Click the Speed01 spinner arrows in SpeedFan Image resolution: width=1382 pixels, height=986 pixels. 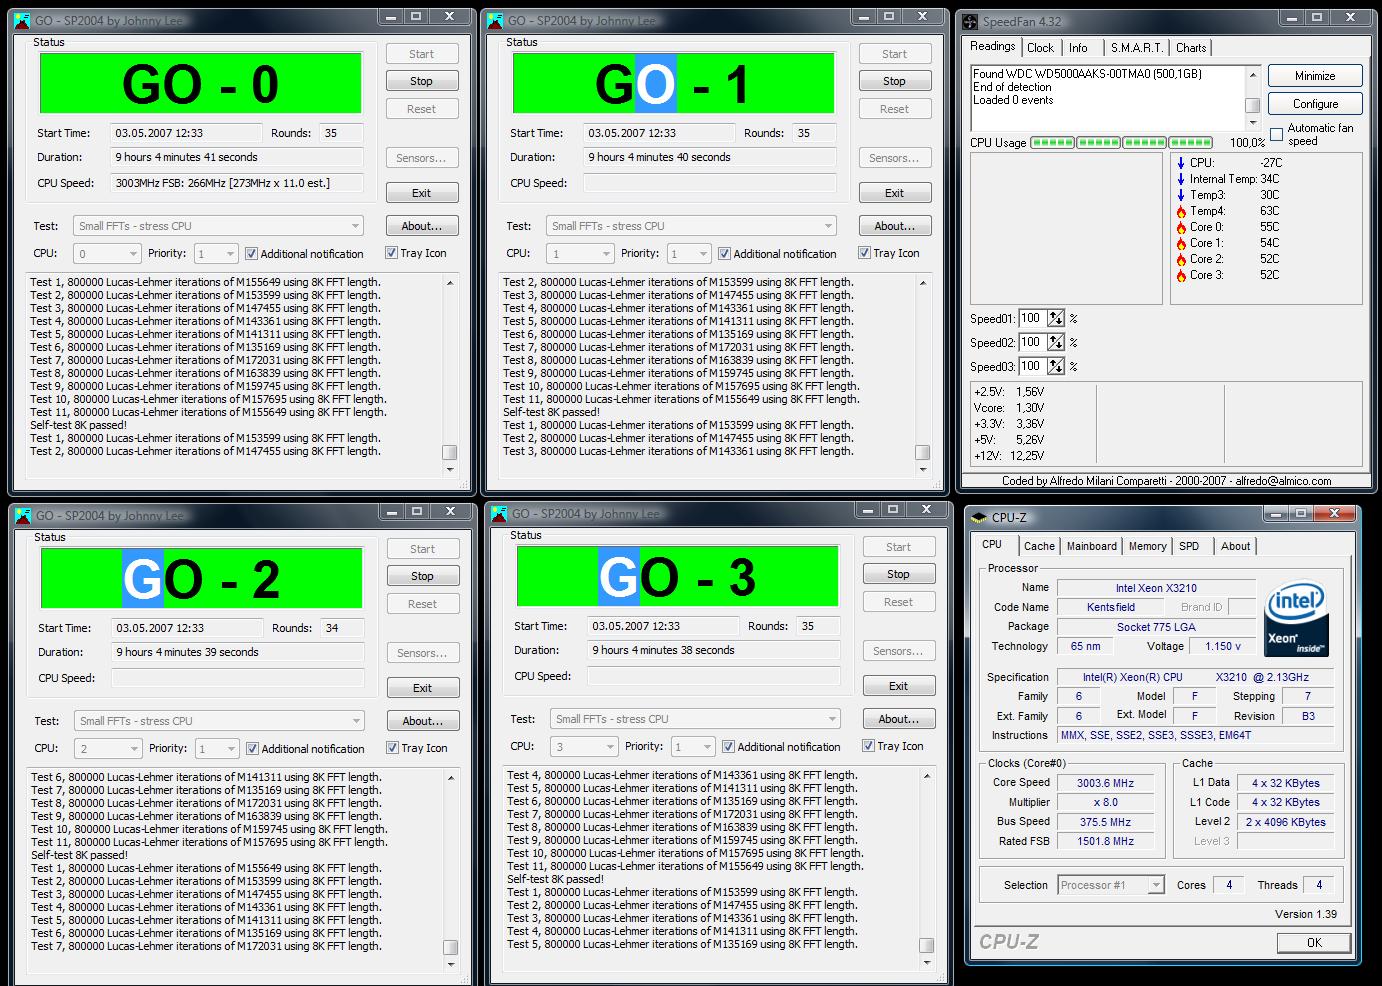point(1056,319)
